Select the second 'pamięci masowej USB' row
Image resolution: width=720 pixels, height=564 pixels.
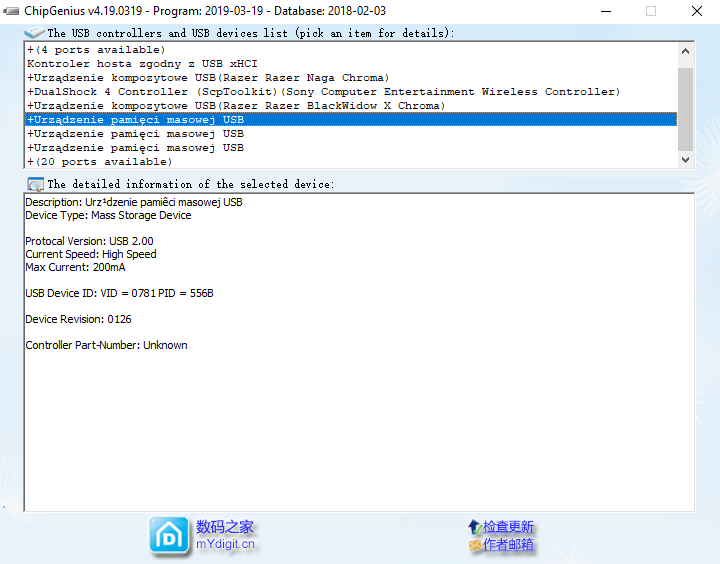pyautogui.click(x=351, y=134)
